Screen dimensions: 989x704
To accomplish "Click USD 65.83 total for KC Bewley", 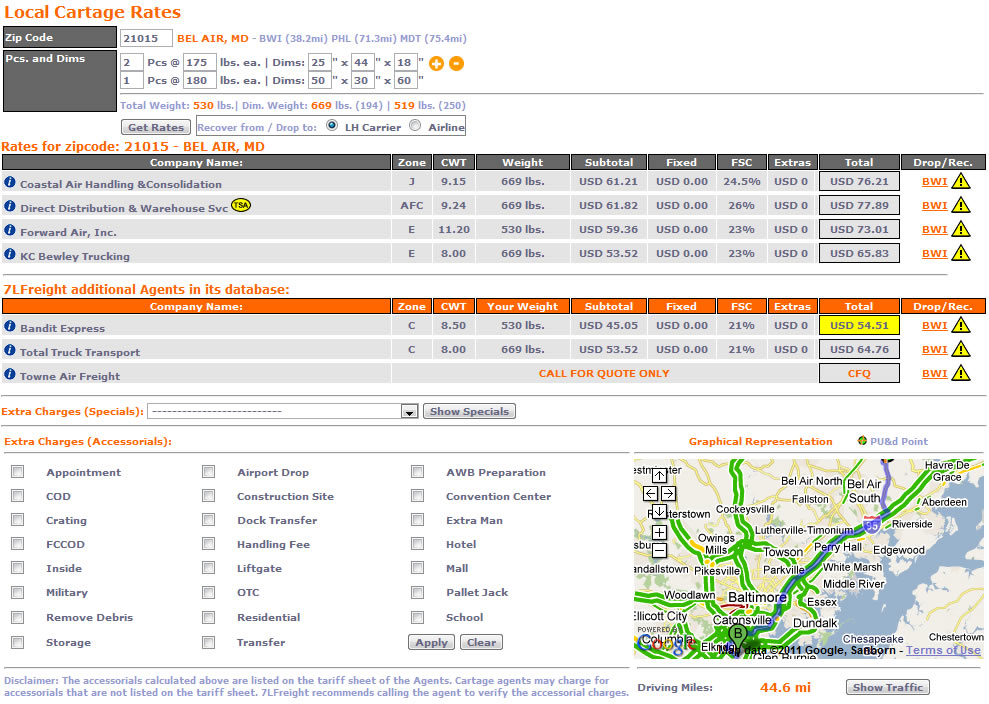I will point(859,254).
